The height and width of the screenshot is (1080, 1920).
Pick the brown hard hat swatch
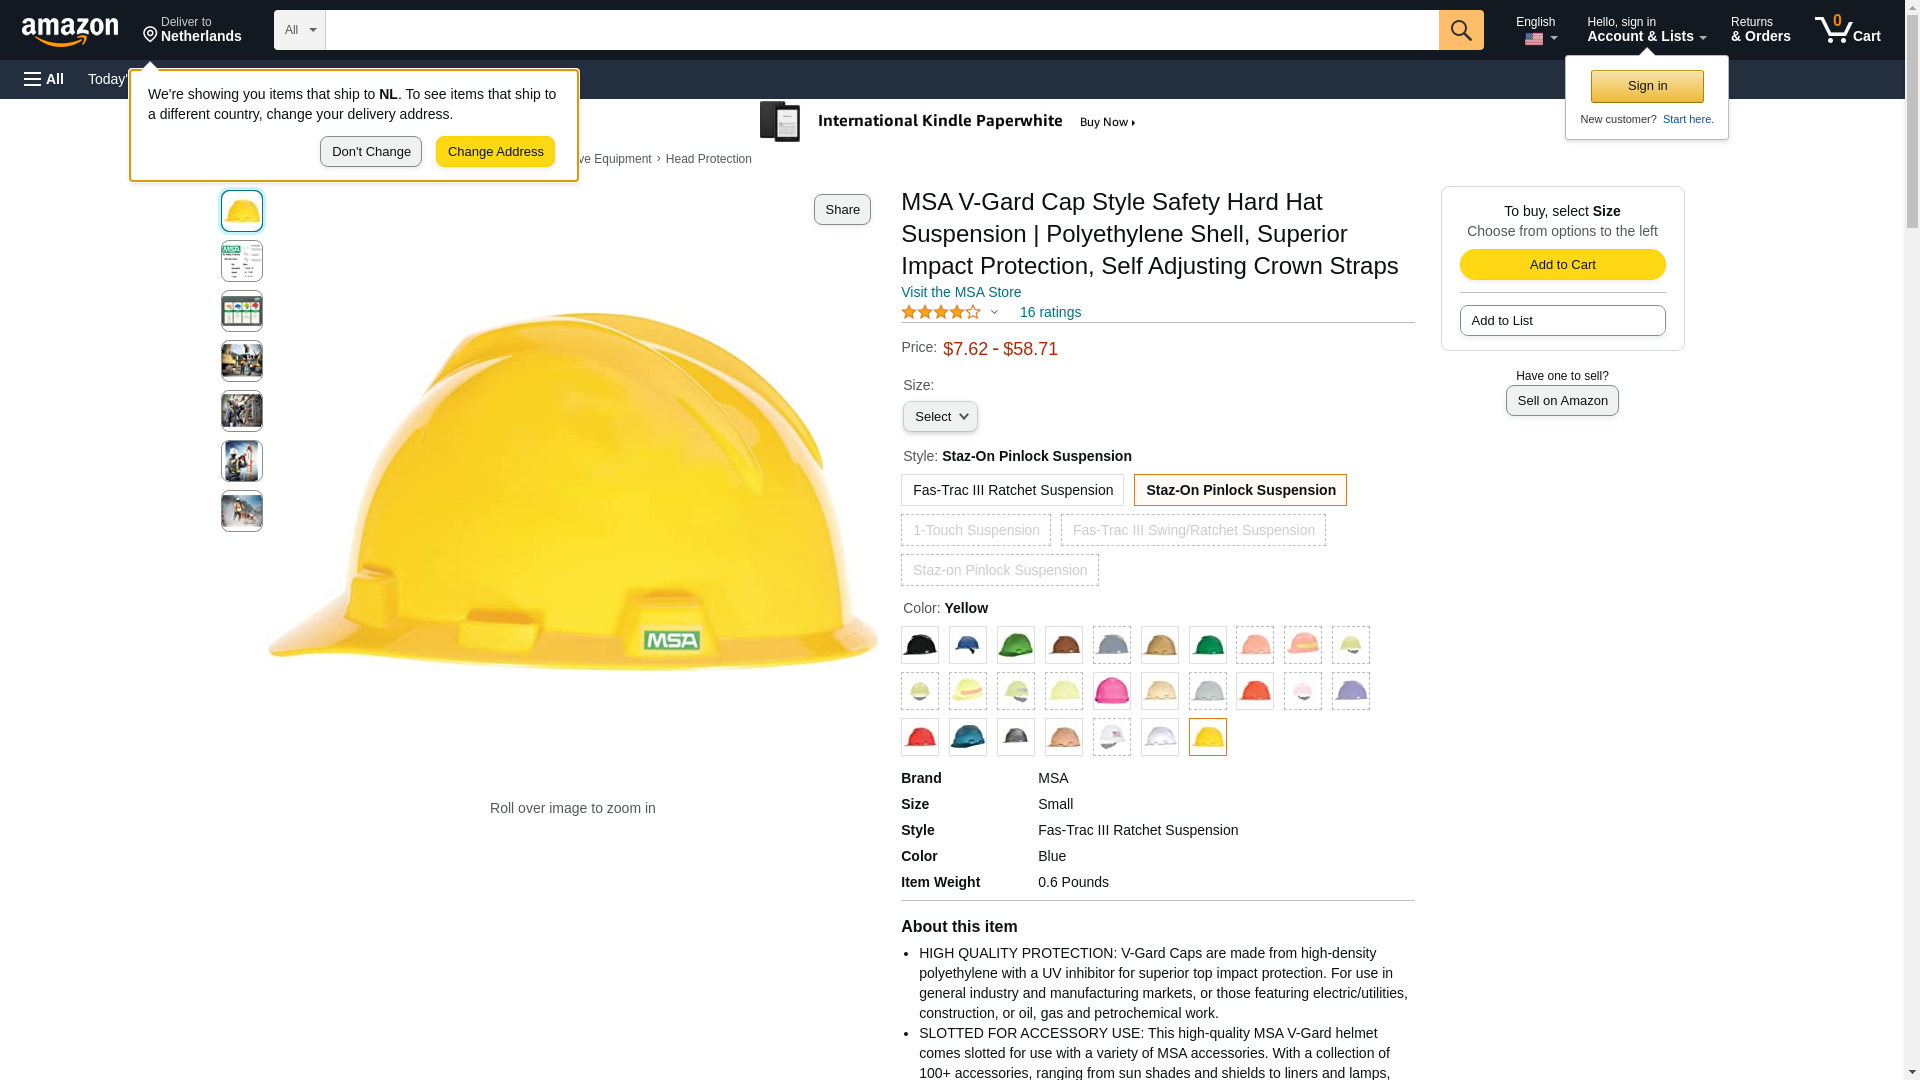click(1063, 646)
